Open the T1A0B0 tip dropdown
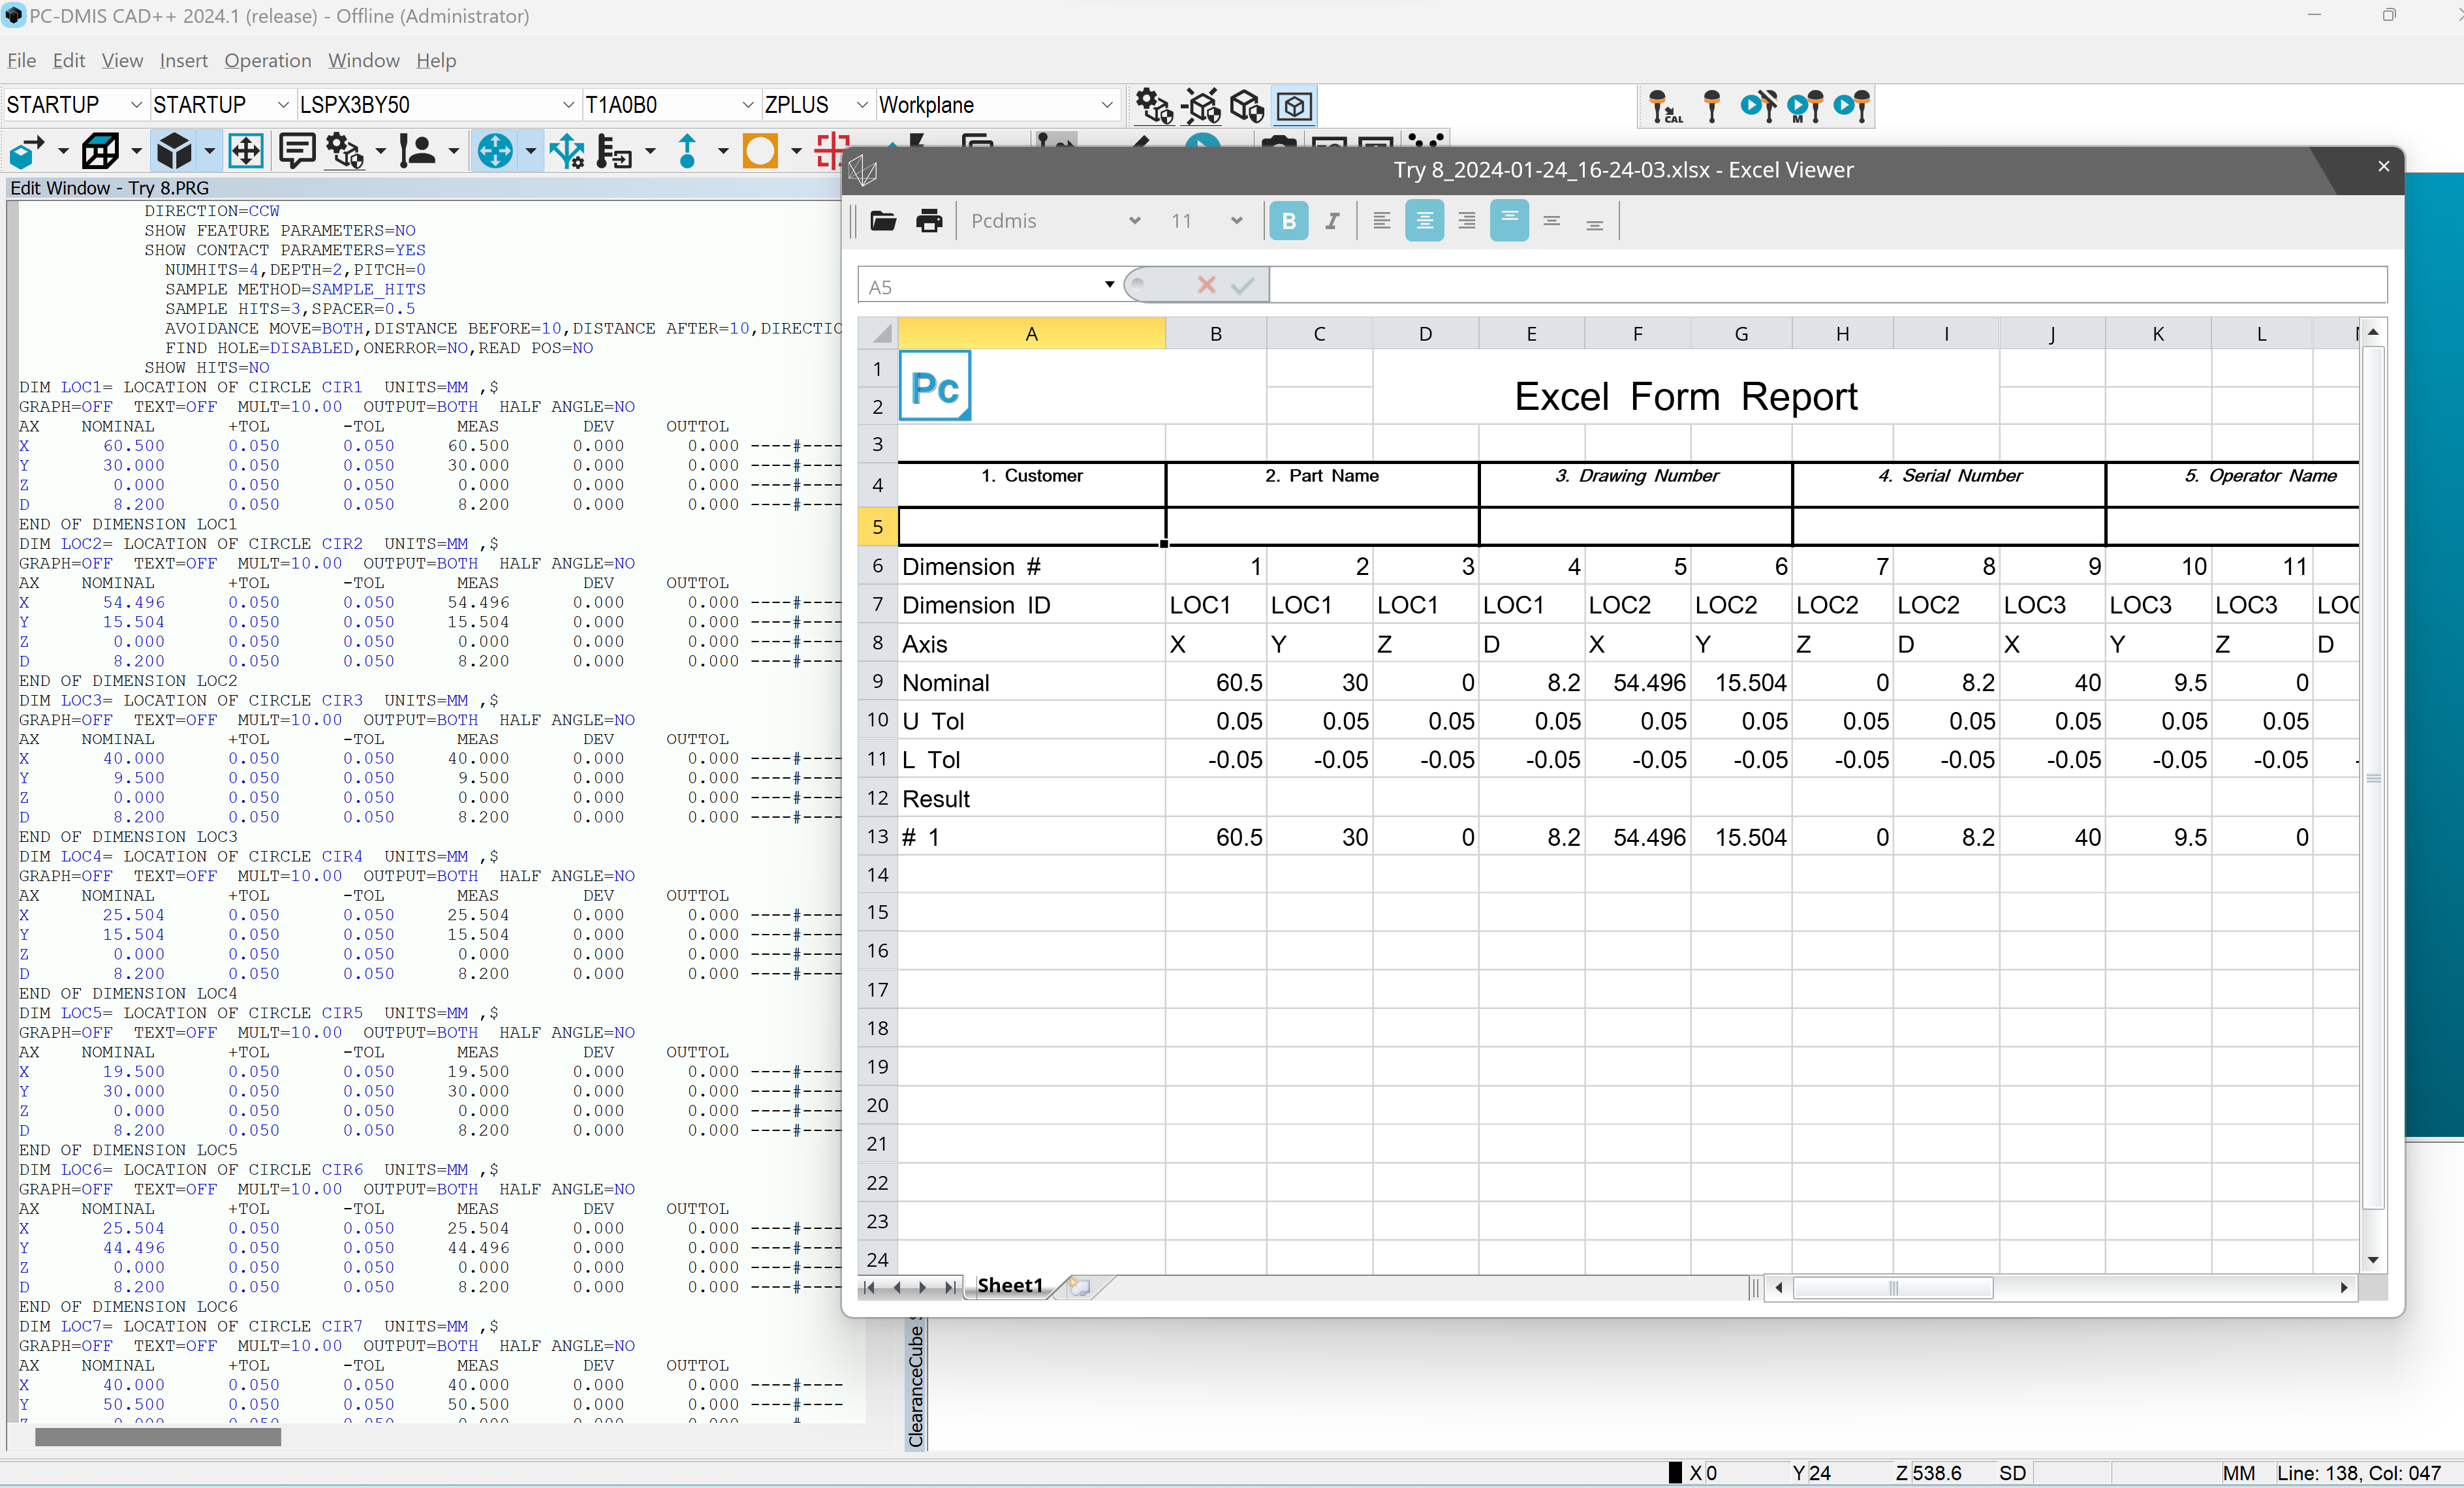Screen dimensions: 2464x1488 [x=747, y=105]
